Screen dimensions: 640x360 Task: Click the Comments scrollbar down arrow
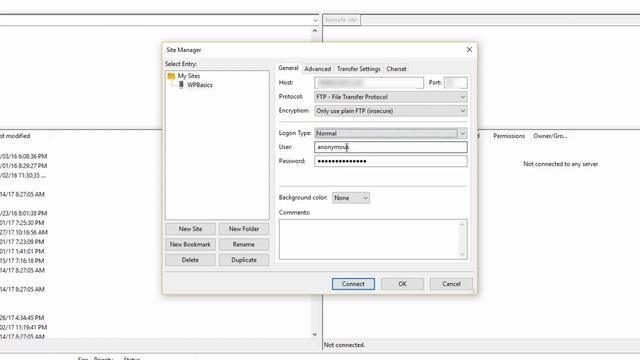point(462,255)
